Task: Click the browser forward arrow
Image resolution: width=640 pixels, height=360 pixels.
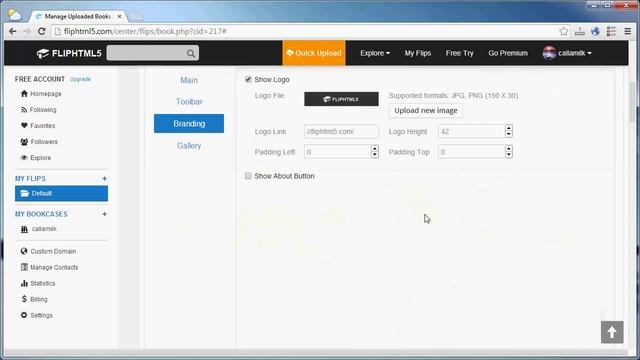Action: [27, 31]
